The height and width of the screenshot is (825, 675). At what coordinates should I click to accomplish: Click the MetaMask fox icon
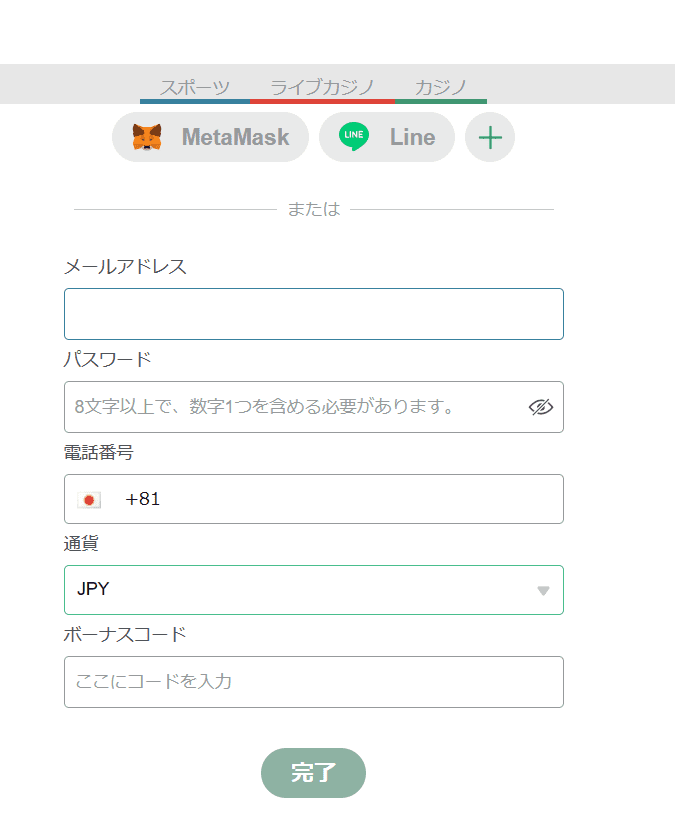[x=147, y=137]
